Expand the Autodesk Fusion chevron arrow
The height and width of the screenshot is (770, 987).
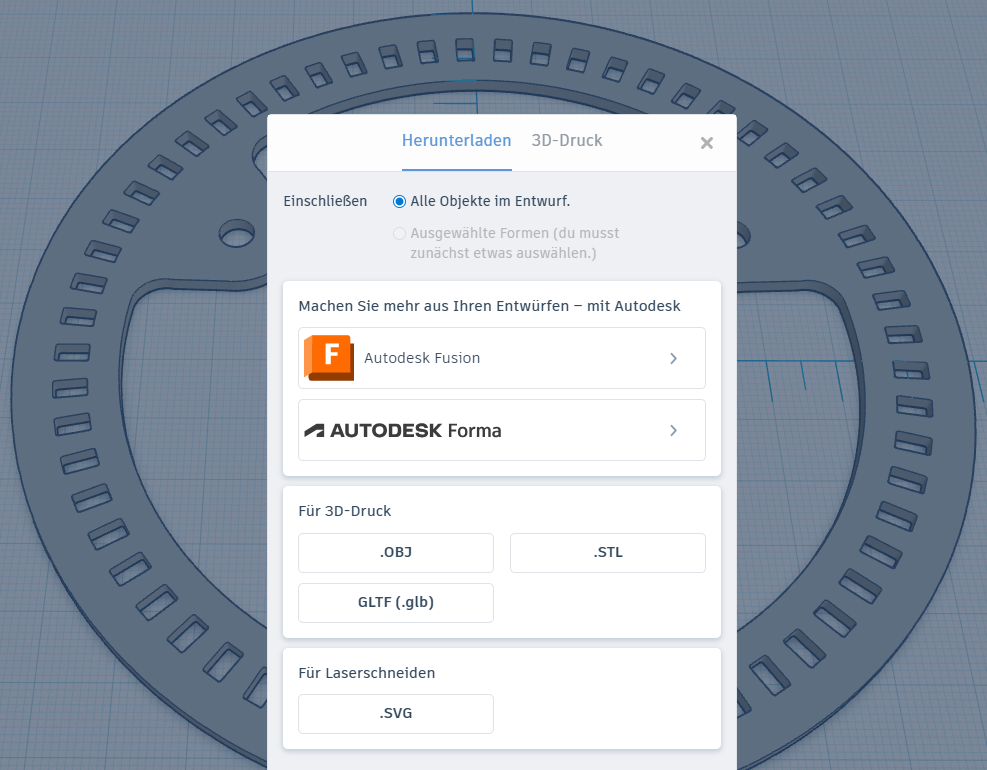coord(674,358)
